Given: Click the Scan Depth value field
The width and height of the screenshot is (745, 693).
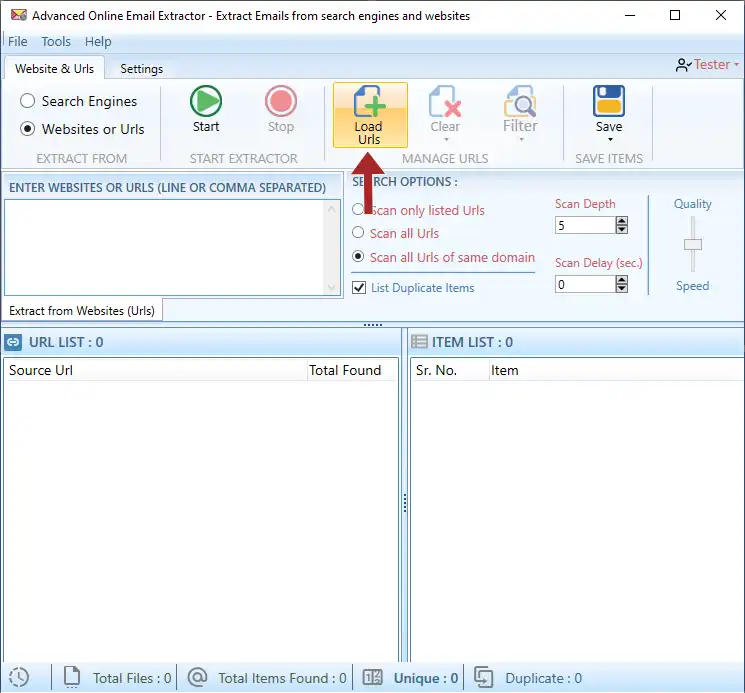Looking at the screenshot, I should click(585, 225).
